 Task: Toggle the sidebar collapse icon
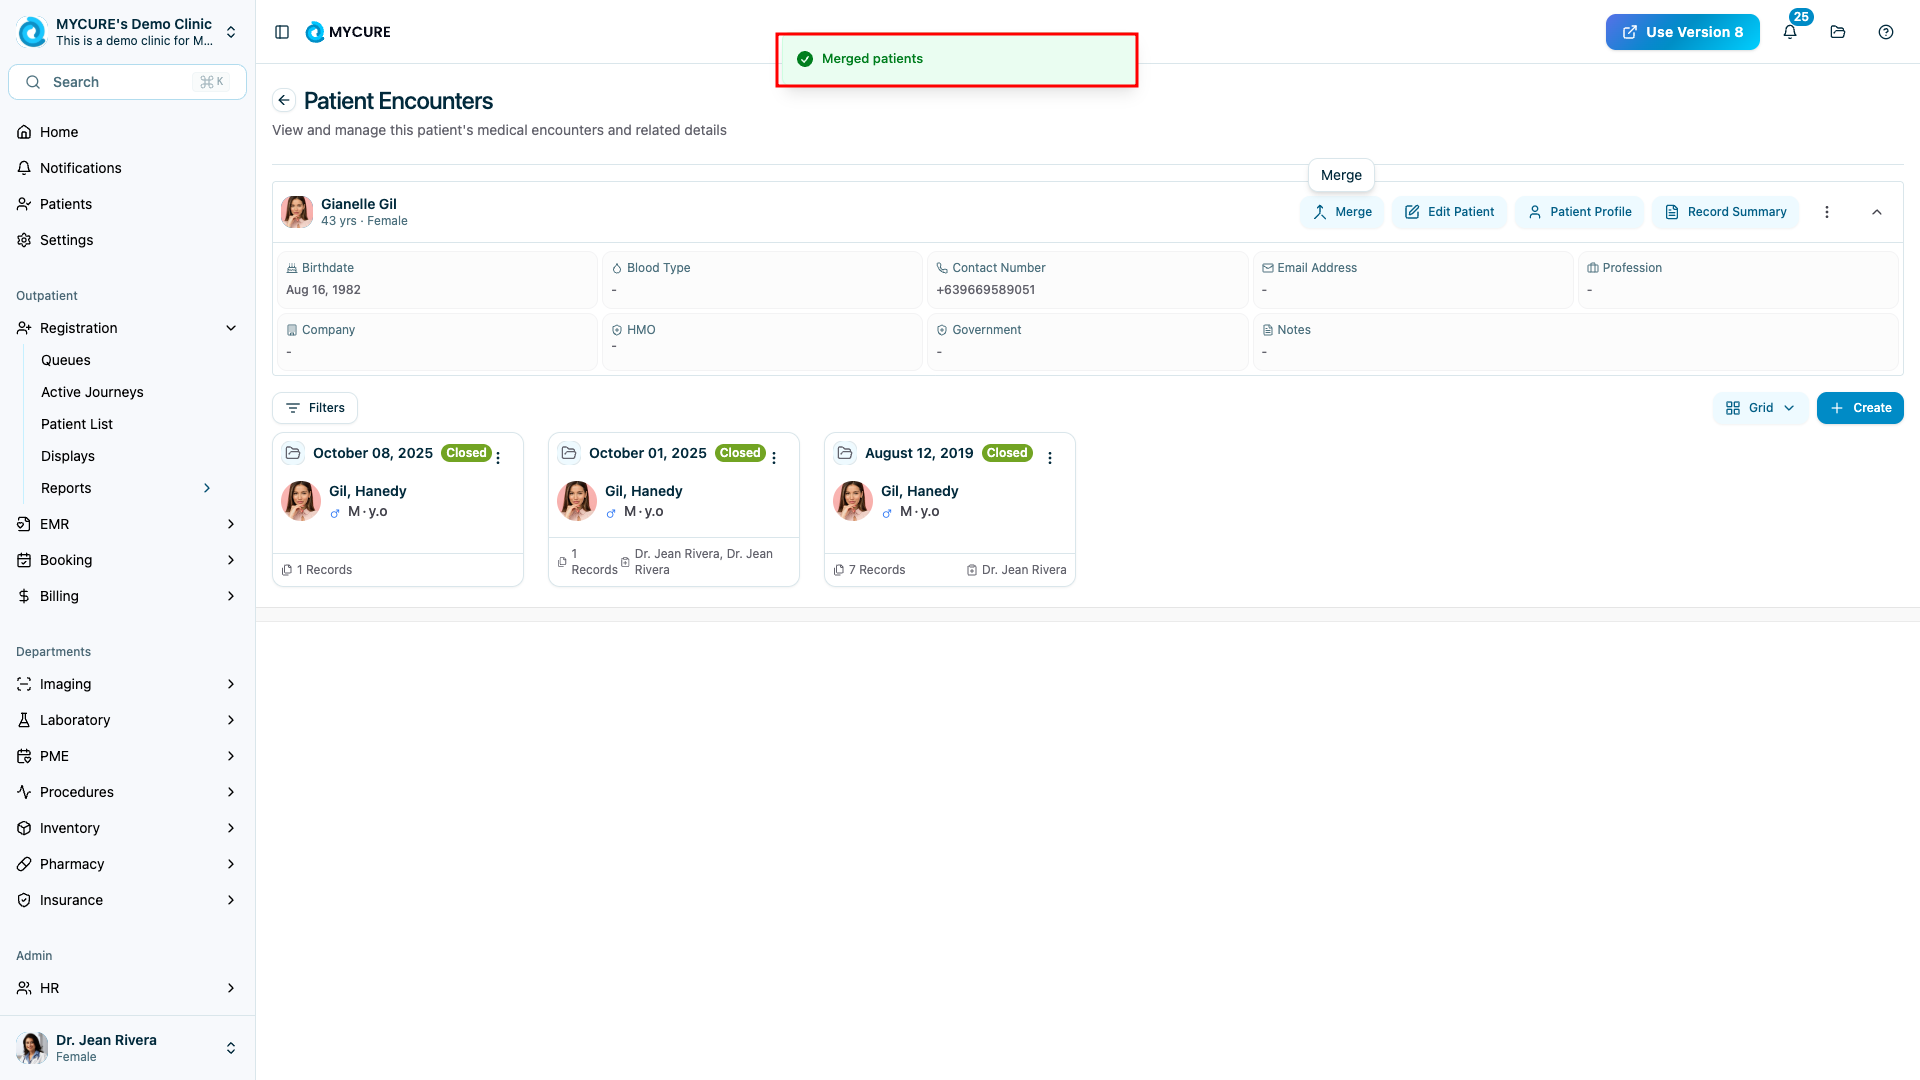pos(282,32)
